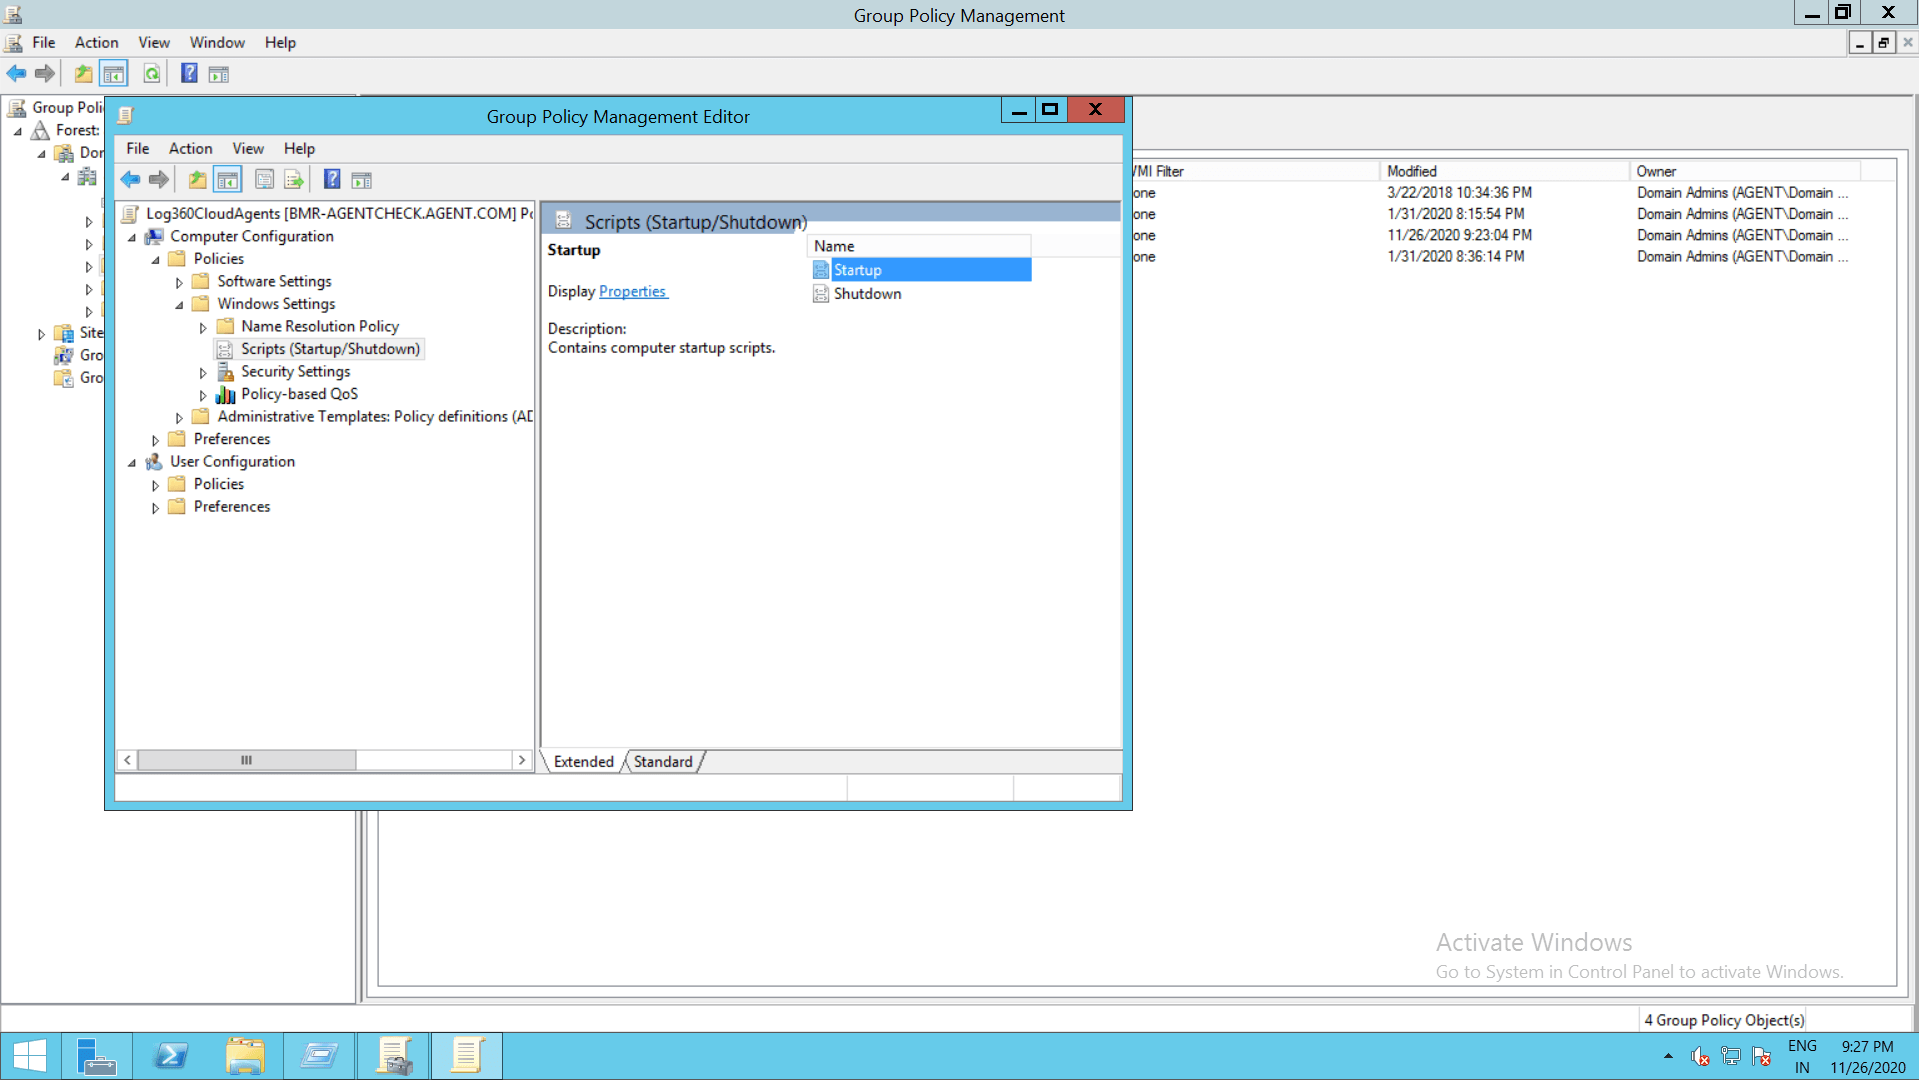Viewport: 1919px width, 1084px height.
Task: Open Help icon in Group Policy Management toolbar
Action: 189,73
